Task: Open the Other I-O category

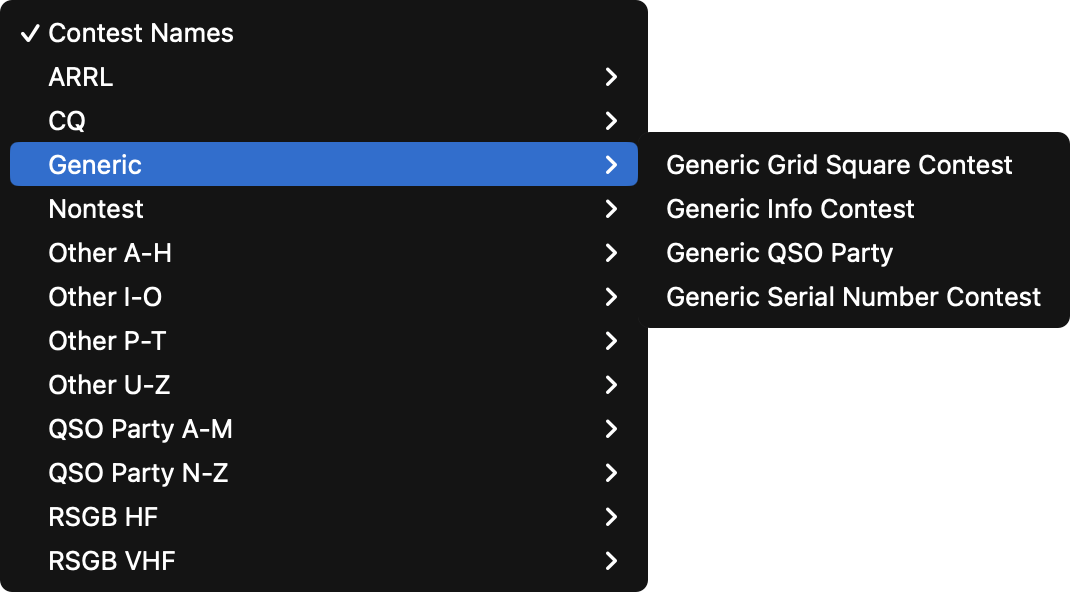Action: [x=323, y=297]
